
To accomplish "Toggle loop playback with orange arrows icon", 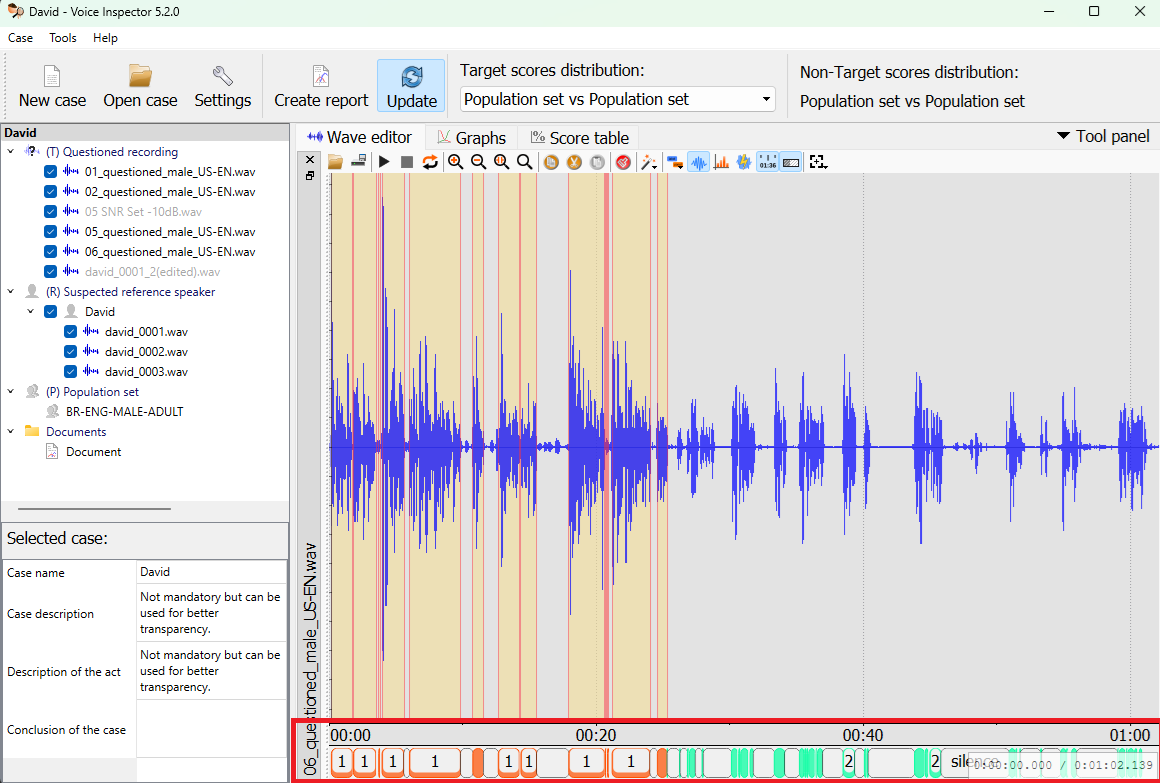I will click(x=430, y=162).
